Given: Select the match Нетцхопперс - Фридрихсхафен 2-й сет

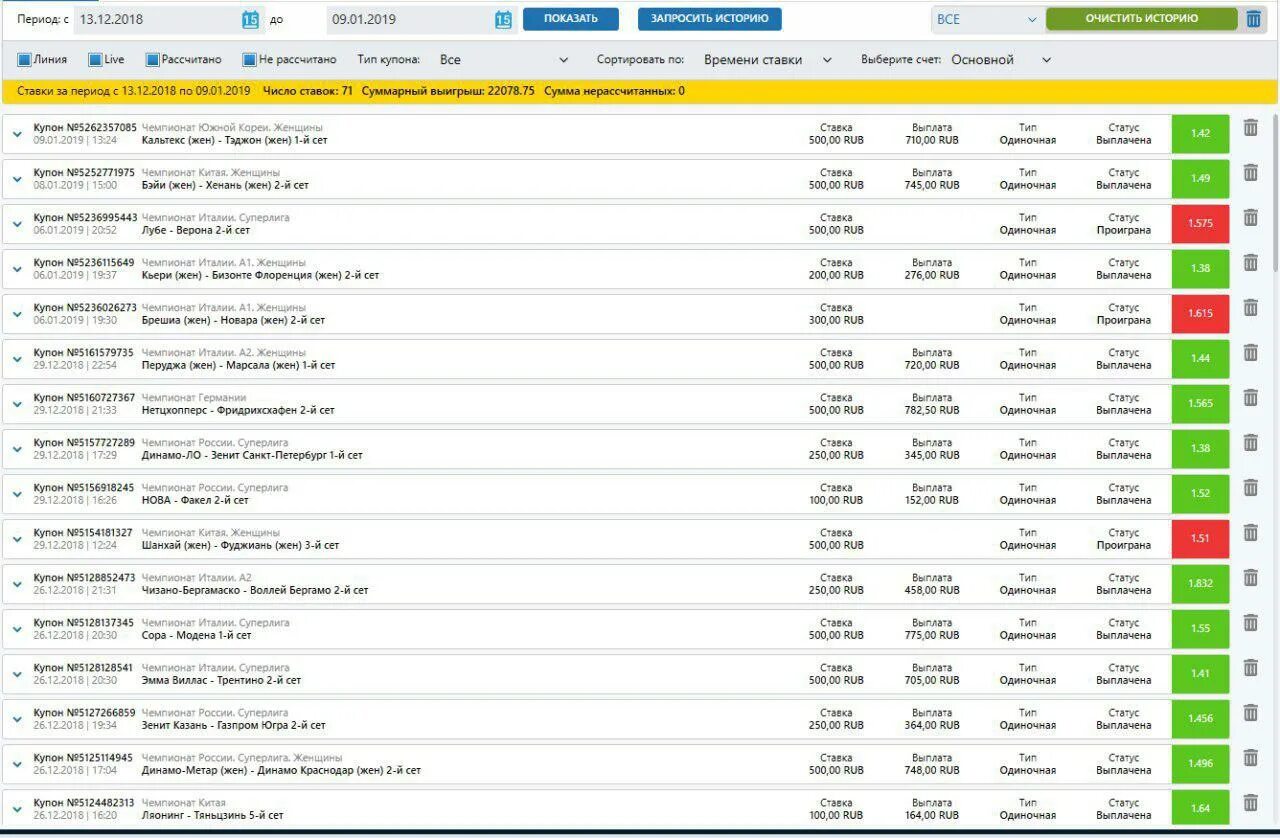Looking at the screenshot, I should click(x=238, y=410).
